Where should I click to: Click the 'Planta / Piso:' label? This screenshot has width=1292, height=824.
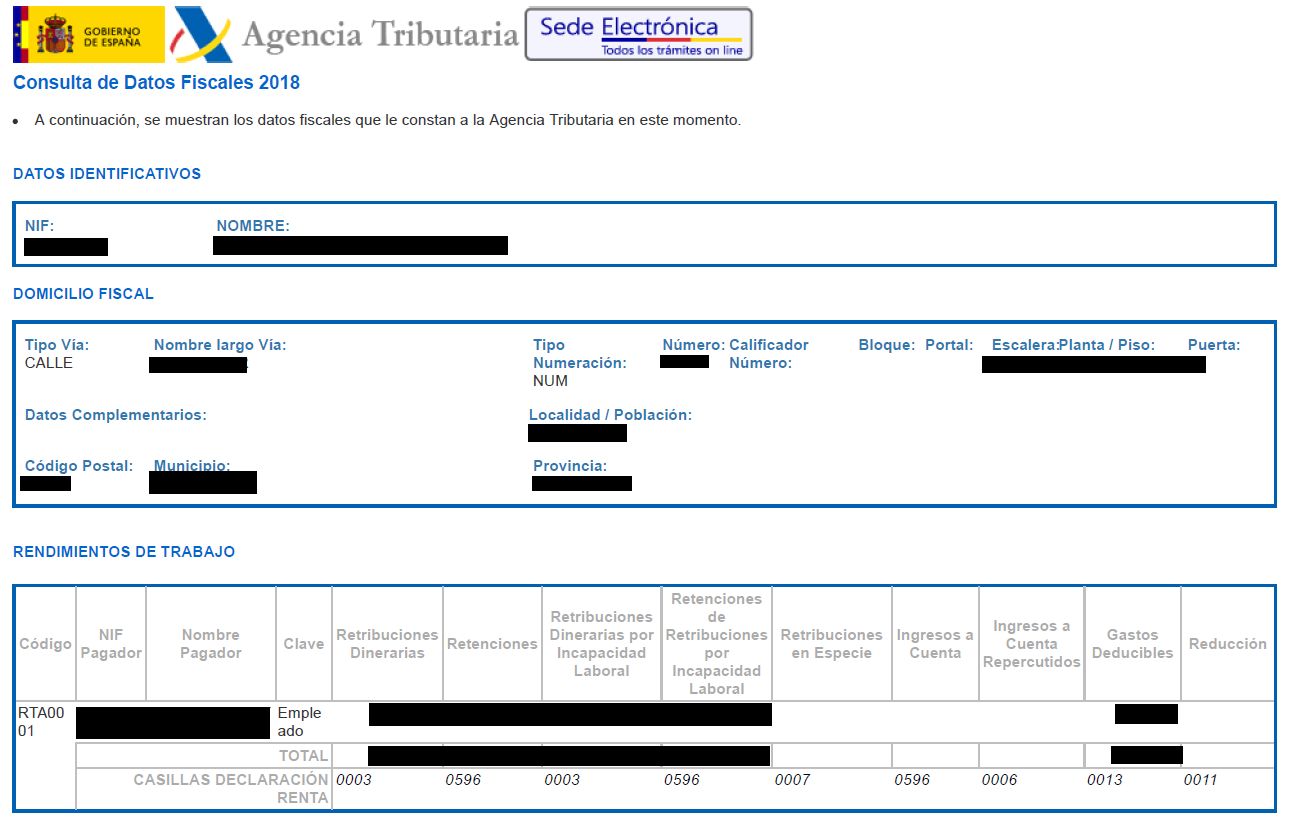pyautogui.click(x=1107, y=345)
